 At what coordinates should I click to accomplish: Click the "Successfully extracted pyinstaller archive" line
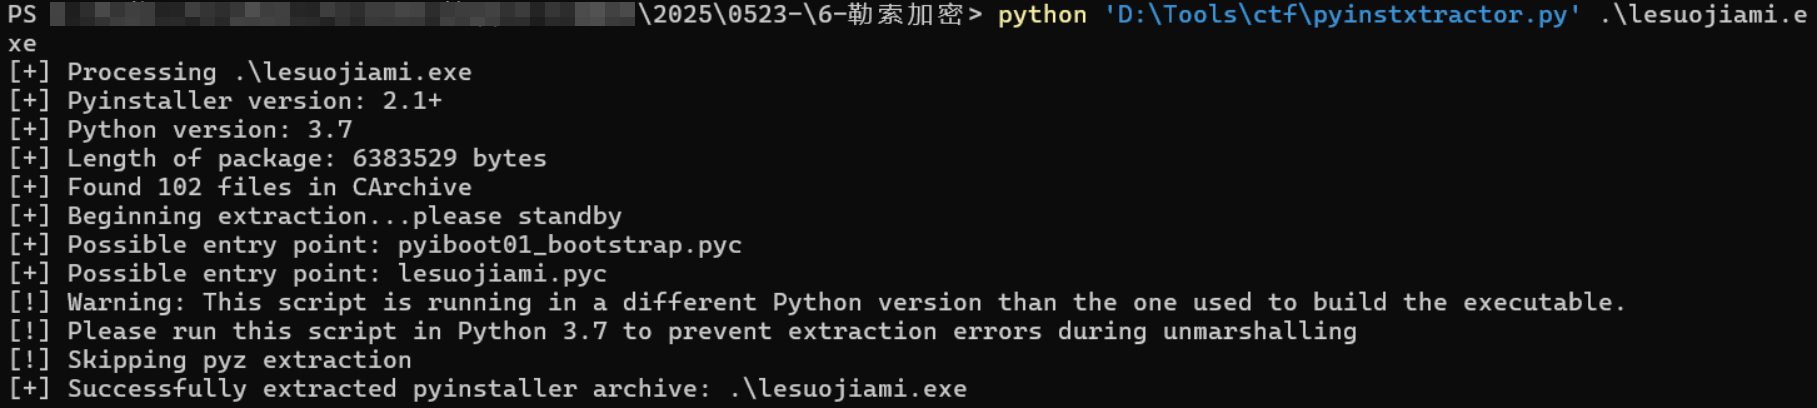516,389
